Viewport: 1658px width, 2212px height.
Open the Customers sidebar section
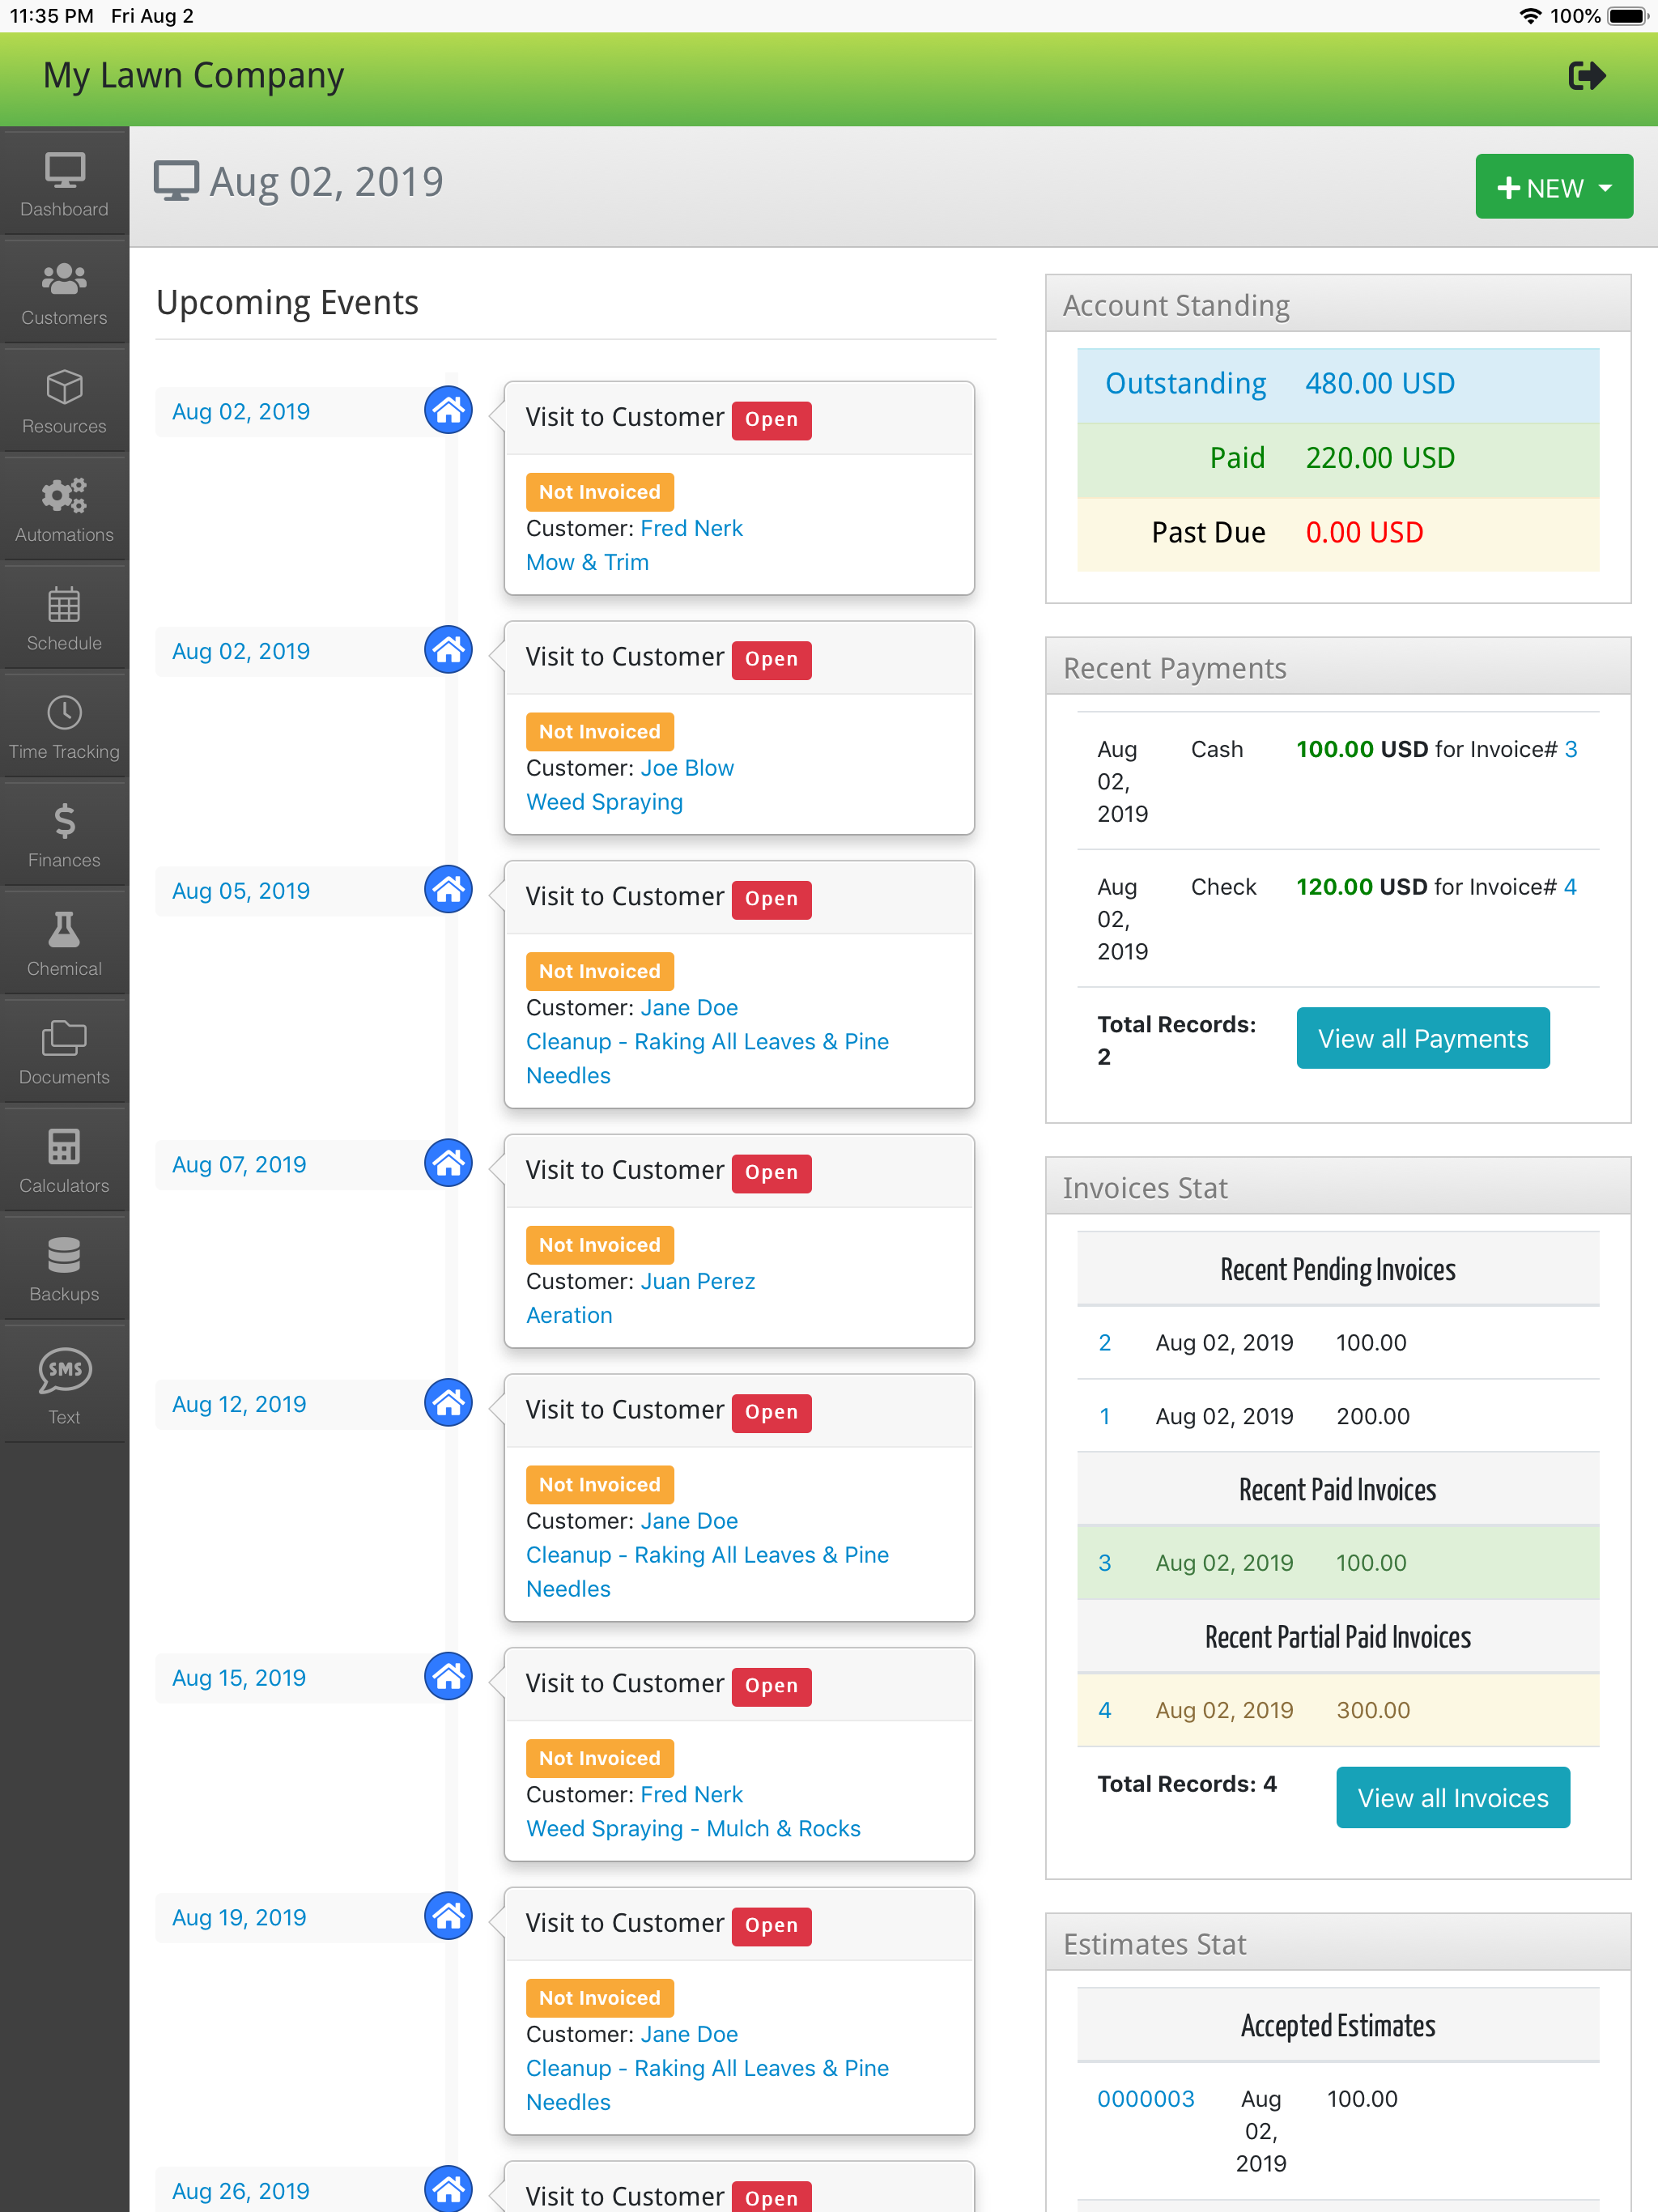point(64,293)
